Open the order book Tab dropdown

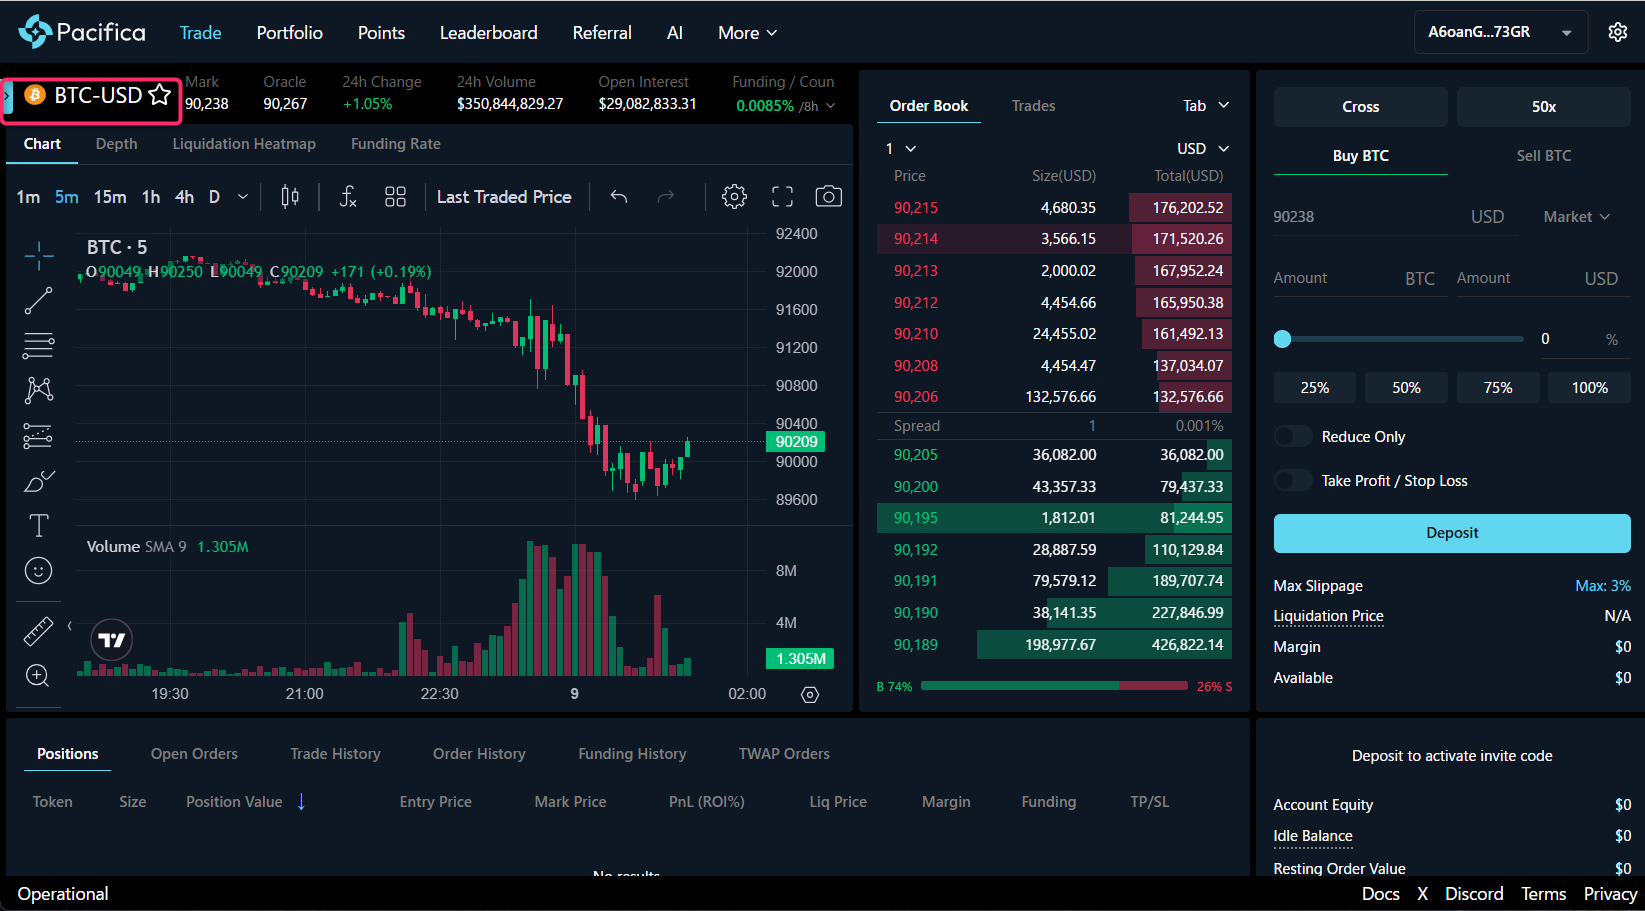1205,105
